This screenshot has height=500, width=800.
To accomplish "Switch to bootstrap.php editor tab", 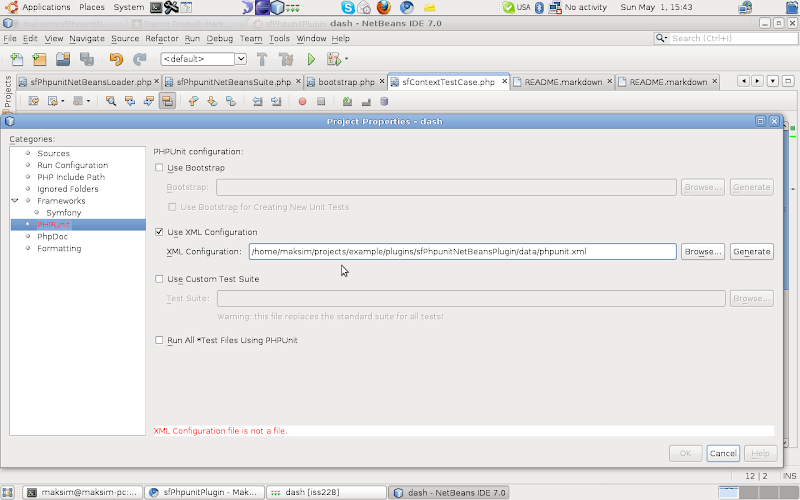I will (x=345, y=82).
